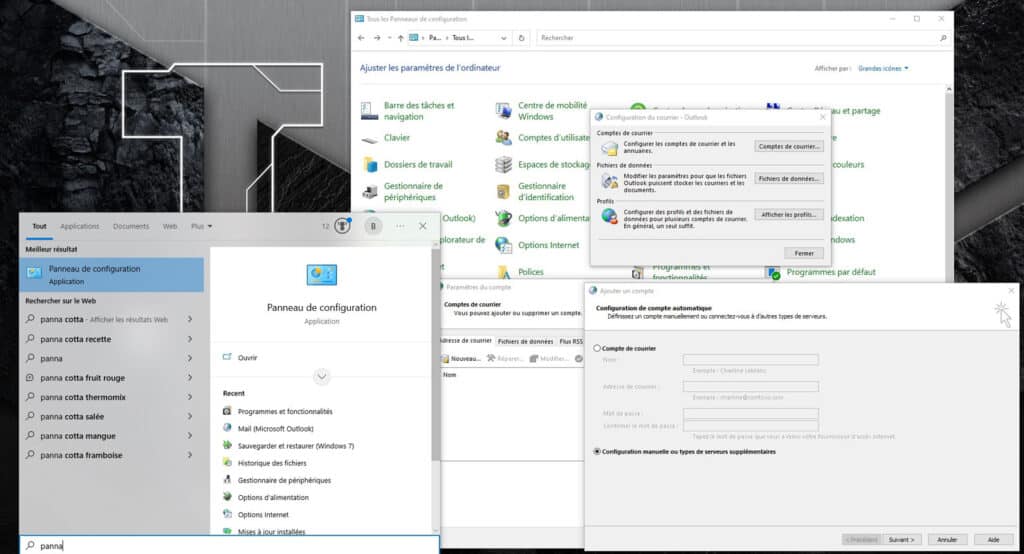Viewport: 1024px width, 554px height.
Task: Click the forward arrow in Control Panel
Action: (x=377, y=38)
